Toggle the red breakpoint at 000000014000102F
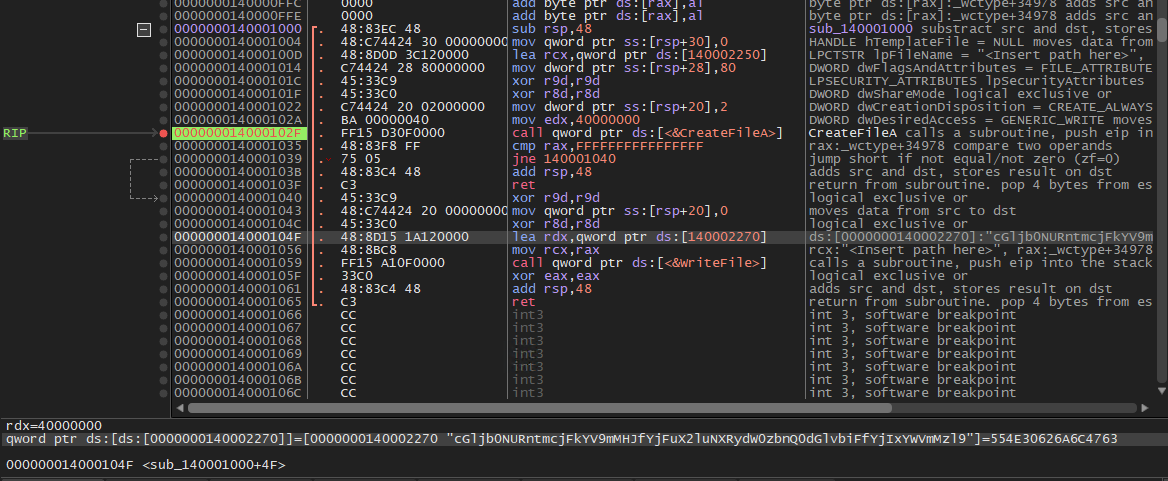 [x=164, y=133]
